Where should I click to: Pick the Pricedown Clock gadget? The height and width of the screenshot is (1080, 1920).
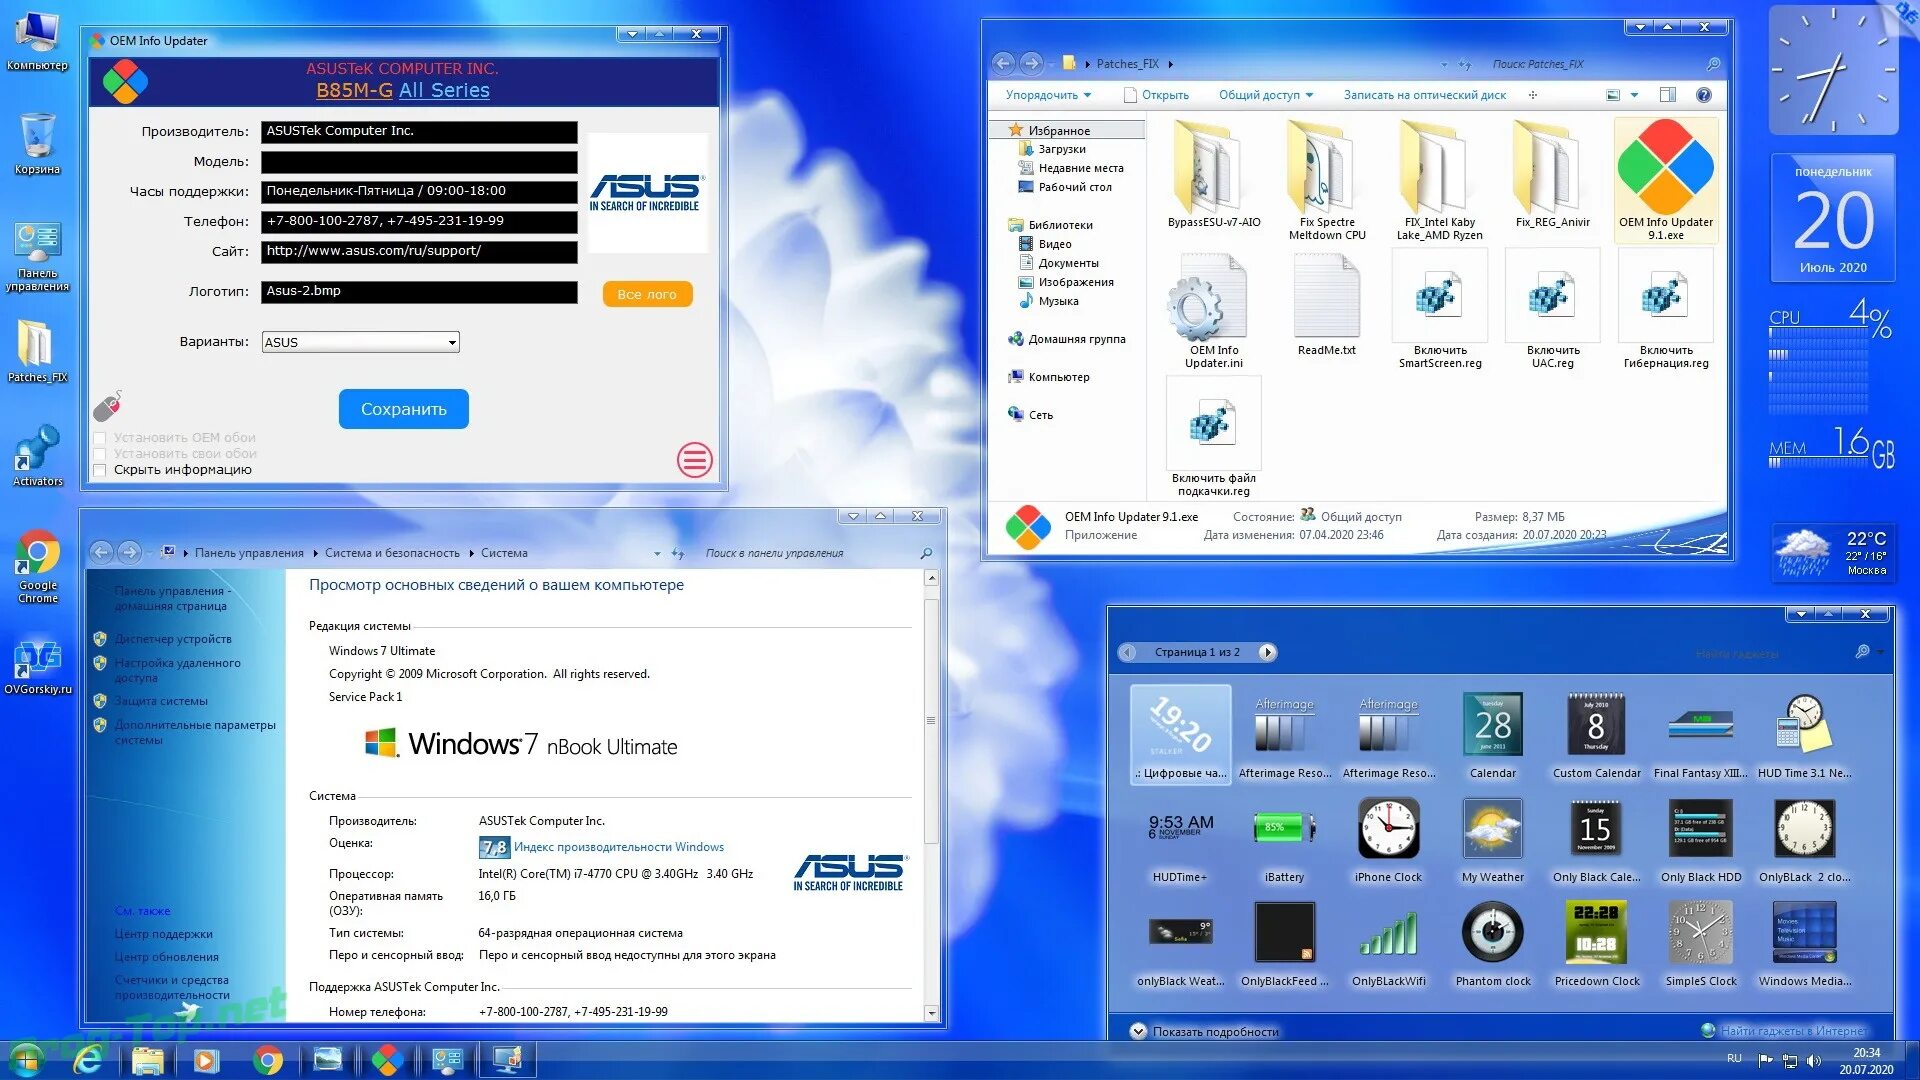pos(1596,944)
